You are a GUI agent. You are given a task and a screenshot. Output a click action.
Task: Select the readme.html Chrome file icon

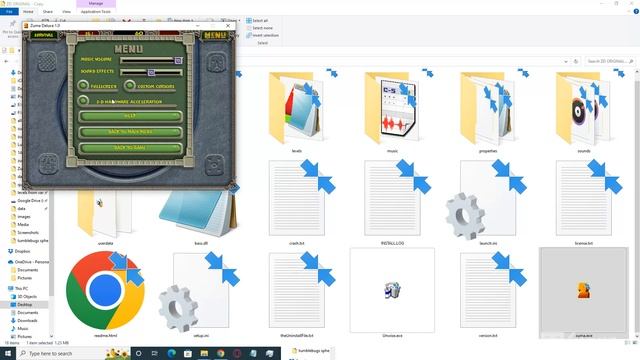[x=105, y=290]
